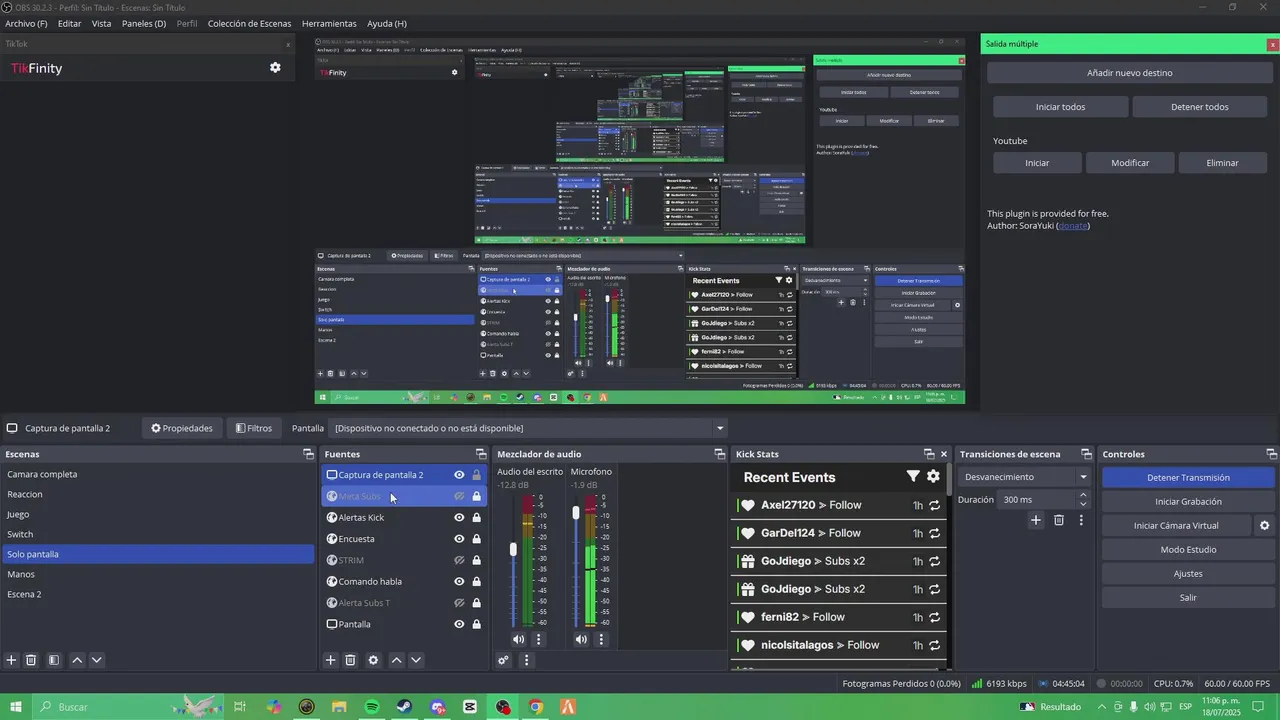The width and height of the screenshot is (1280, 720).
Task: Mute Audio del escritorio
Action: point(518,639)
